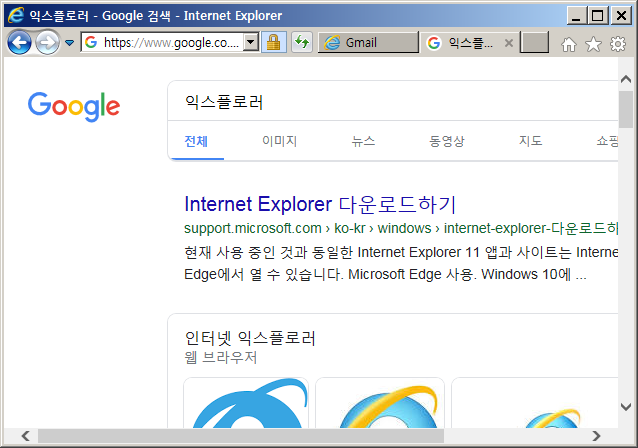638x448 pixels.
Task: Go to the Home page icon
Action: pos(569,44)
